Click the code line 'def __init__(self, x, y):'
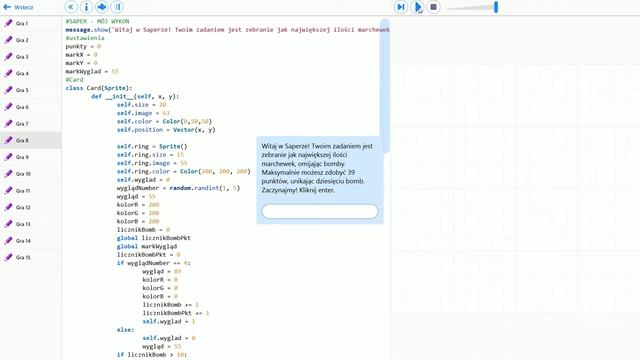 [135, 96]
